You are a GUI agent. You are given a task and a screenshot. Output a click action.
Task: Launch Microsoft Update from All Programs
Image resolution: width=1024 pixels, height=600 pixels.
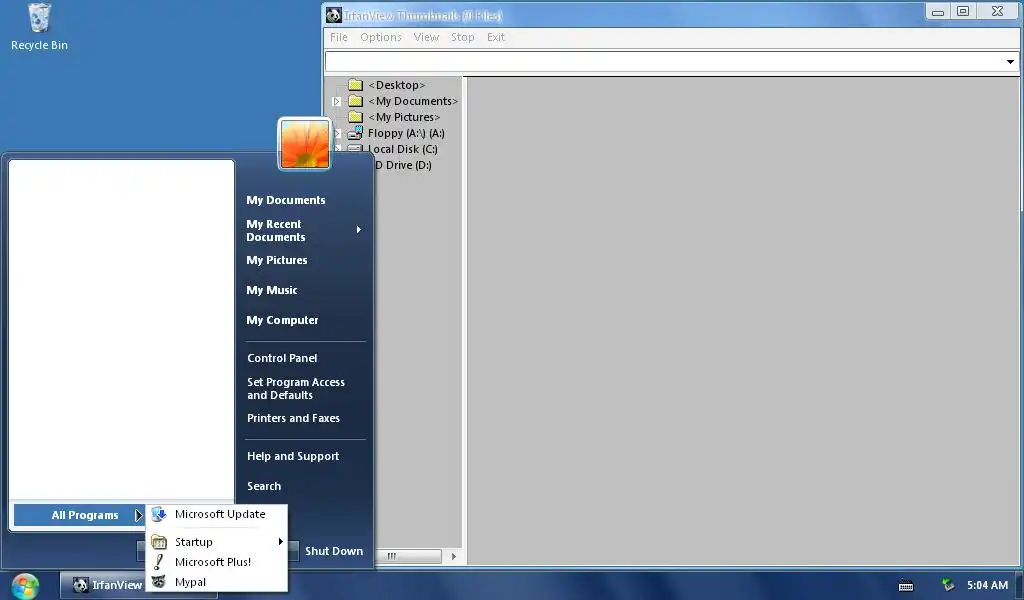(217, 514)
